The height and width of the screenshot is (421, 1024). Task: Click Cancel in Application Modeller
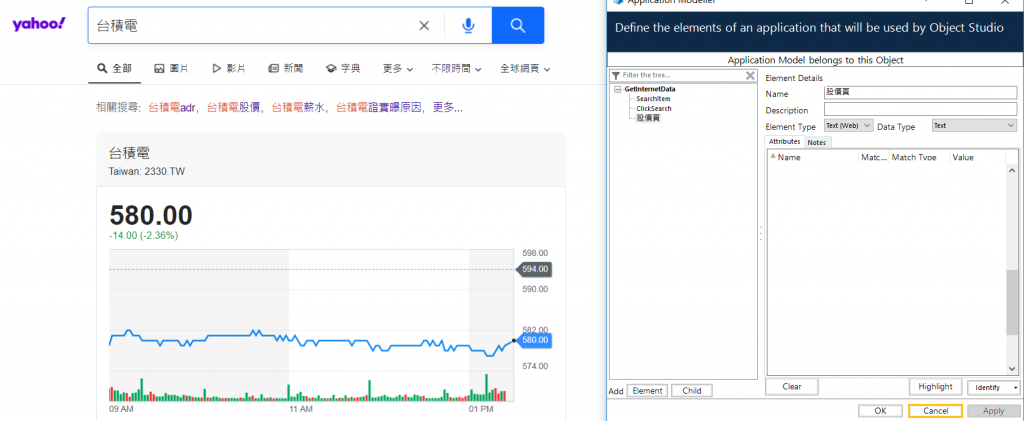point(935,411)
